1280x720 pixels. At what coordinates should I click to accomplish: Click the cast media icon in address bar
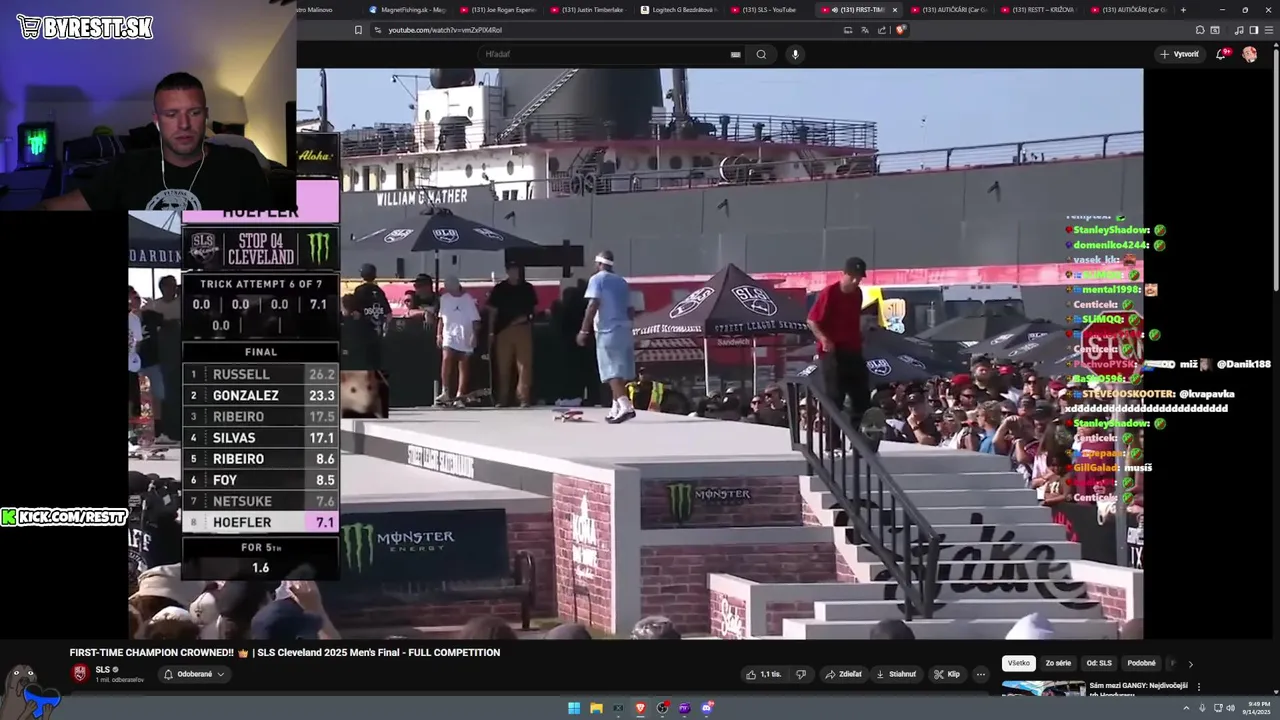(x=848, y=30)
